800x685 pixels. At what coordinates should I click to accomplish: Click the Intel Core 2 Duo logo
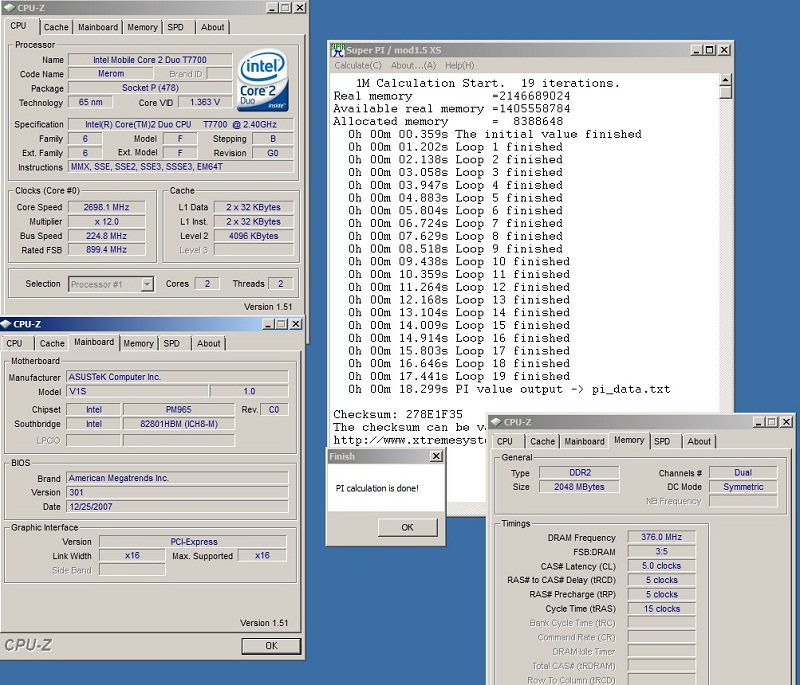[263, 80]
